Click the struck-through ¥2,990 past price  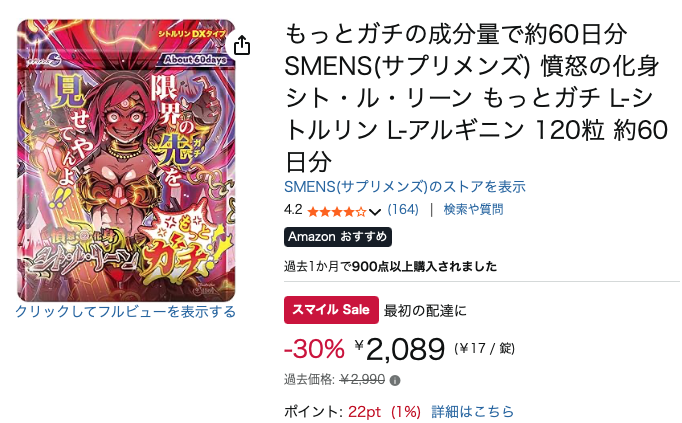pos(362,380)
